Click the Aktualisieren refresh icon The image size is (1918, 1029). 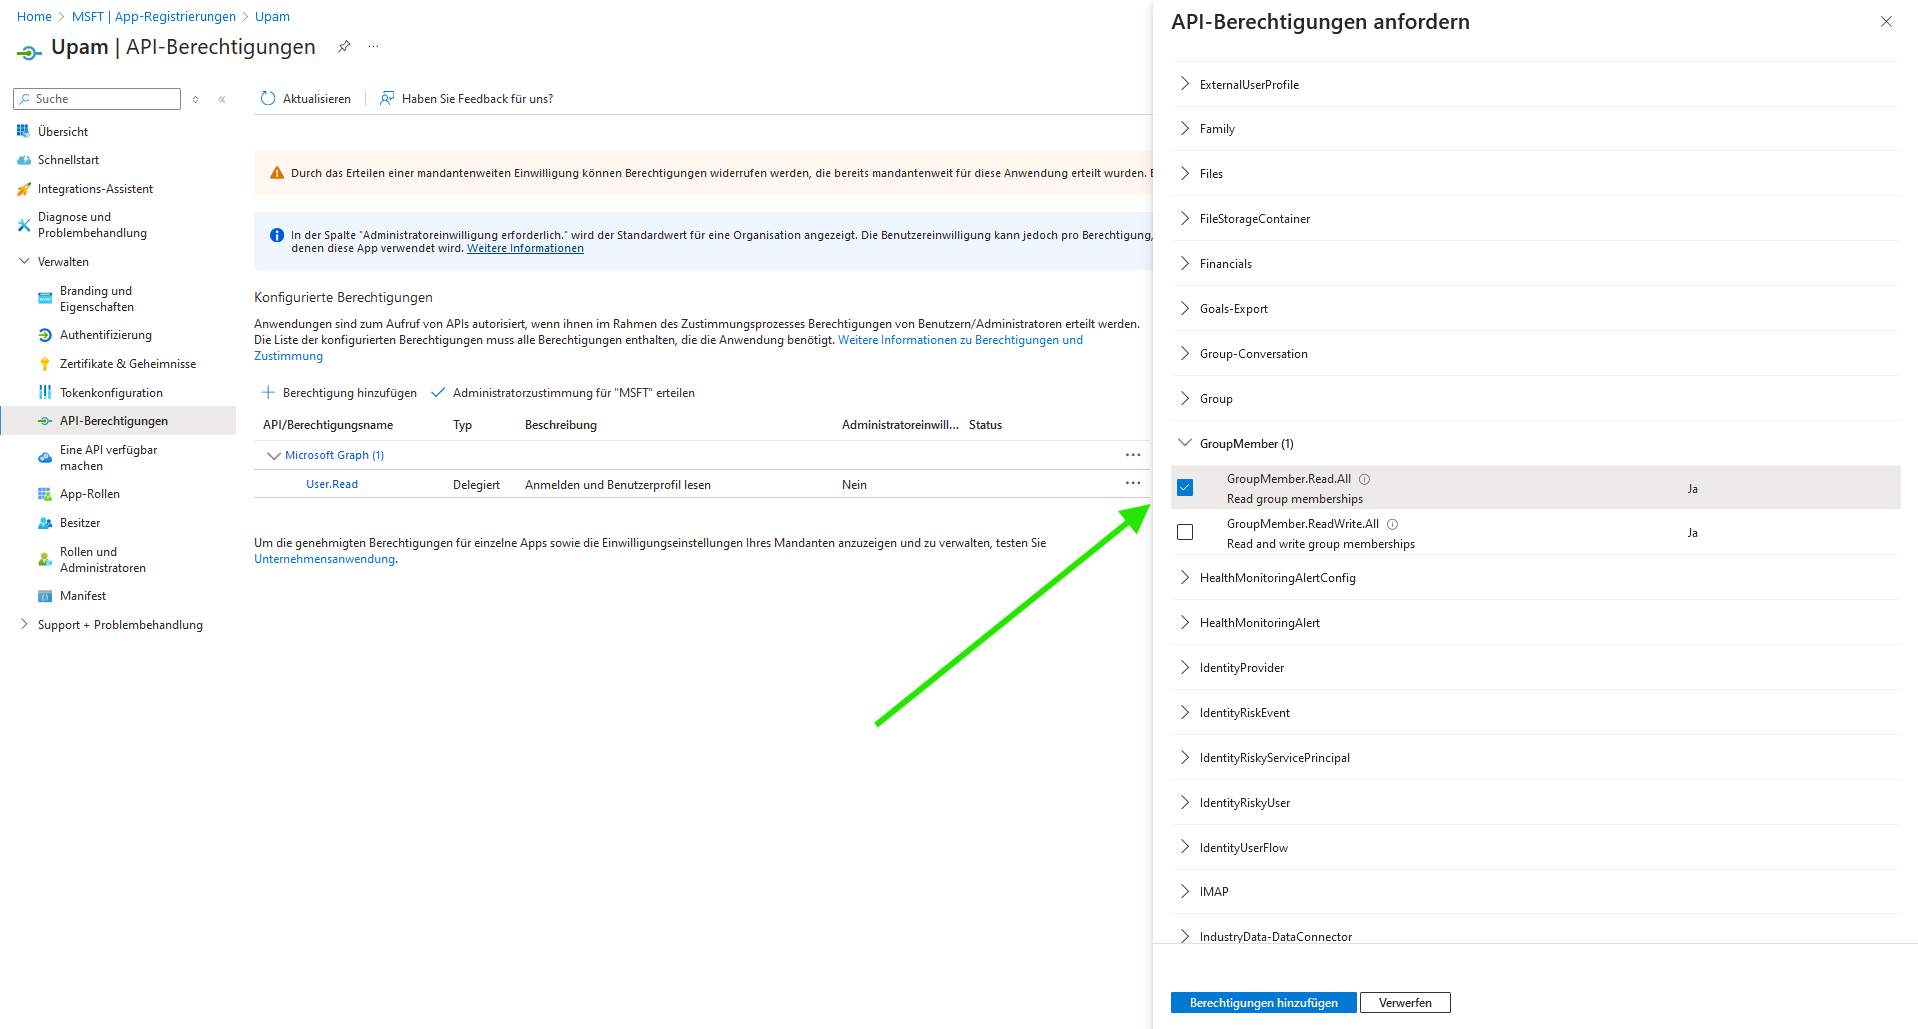[268, 98]
